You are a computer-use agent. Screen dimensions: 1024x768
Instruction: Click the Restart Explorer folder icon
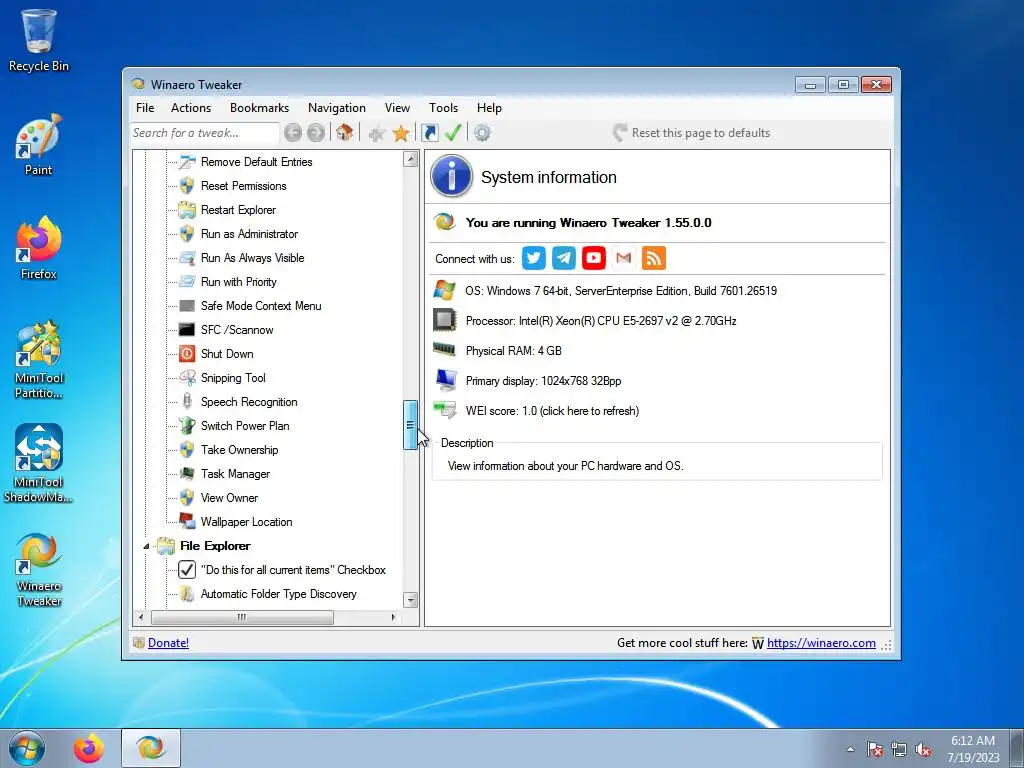[x=187, y=210]
